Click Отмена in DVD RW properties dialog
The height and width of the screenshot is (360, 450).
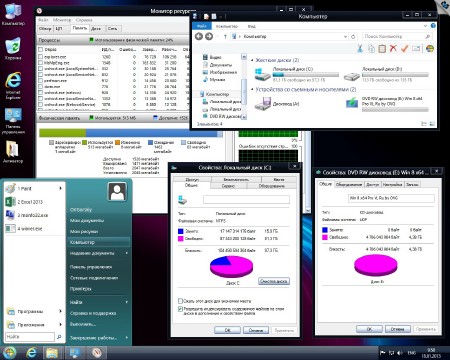(x=398, y=329)
